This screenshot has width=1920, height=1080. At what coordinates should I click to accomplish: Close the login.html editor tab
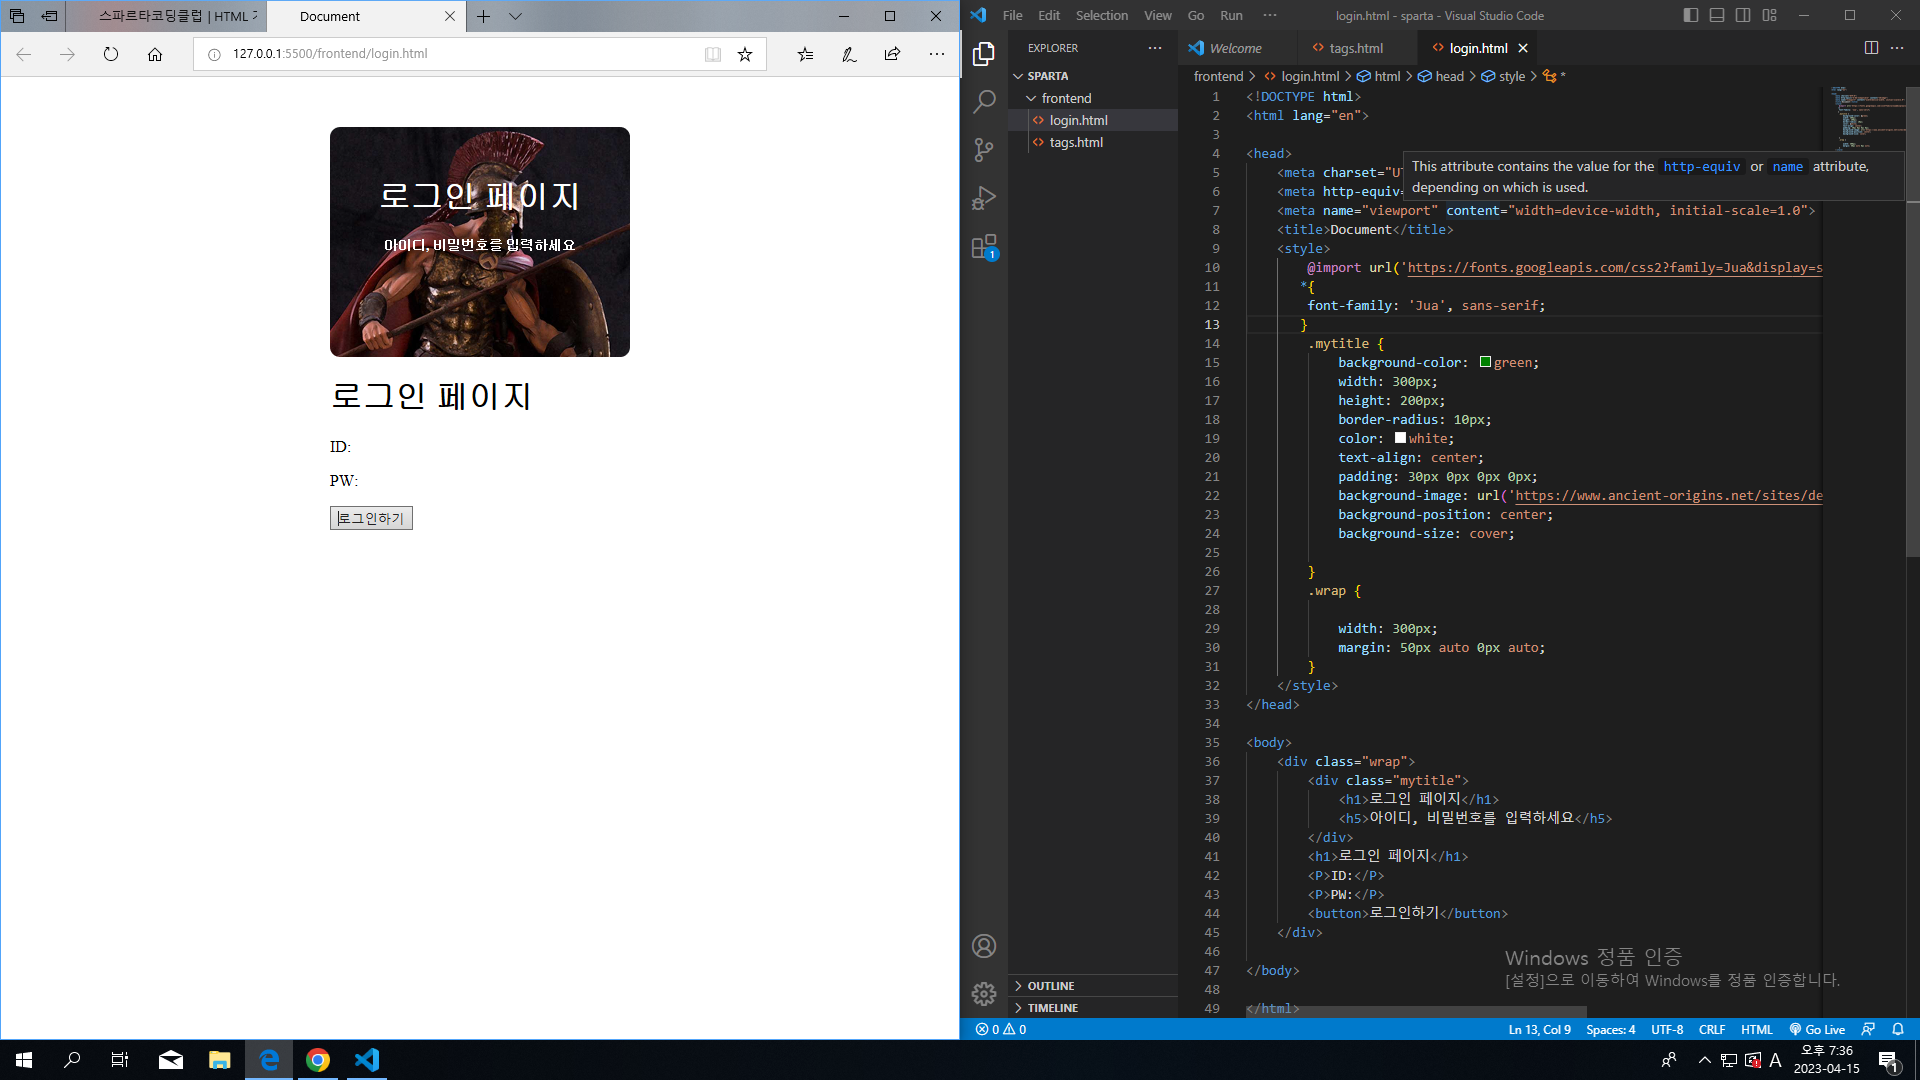[x=1523, y=48]
